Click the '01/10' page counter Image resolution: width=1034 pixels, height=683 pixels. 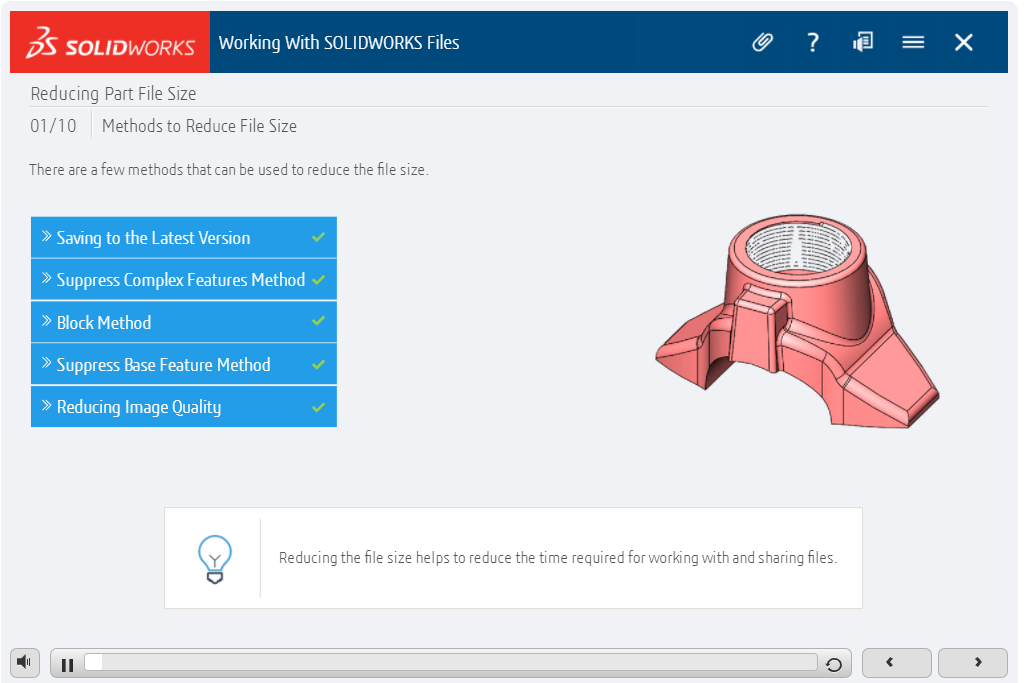53,126
